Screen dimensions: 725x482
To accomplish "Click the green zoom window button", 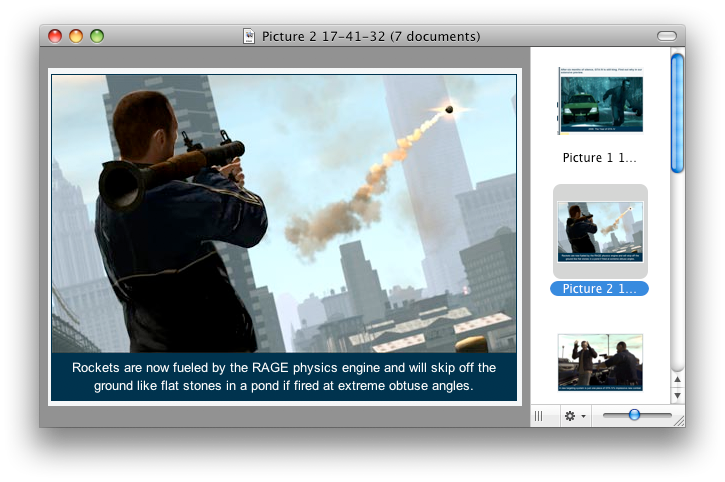I will pos(97,36).
